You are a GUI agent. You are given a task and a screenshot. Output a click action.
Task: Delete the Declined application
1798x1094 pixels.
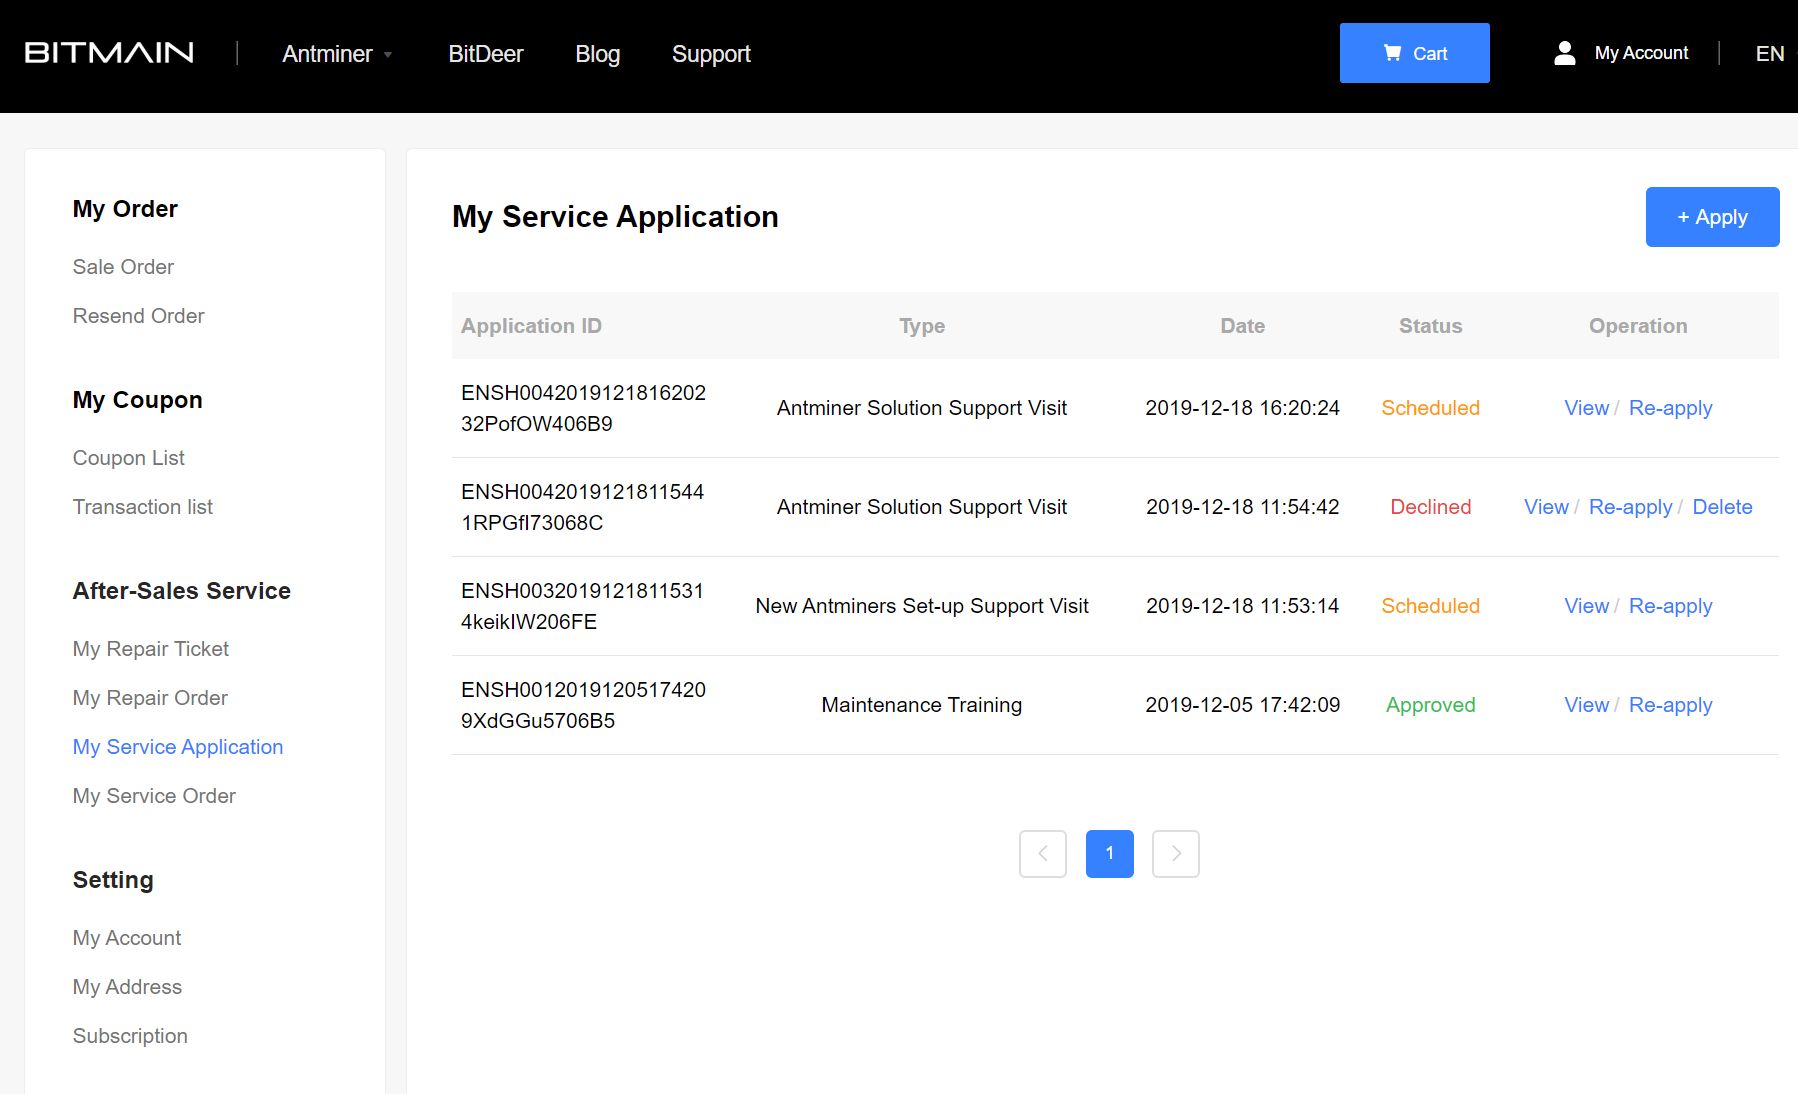(1722, 507)
